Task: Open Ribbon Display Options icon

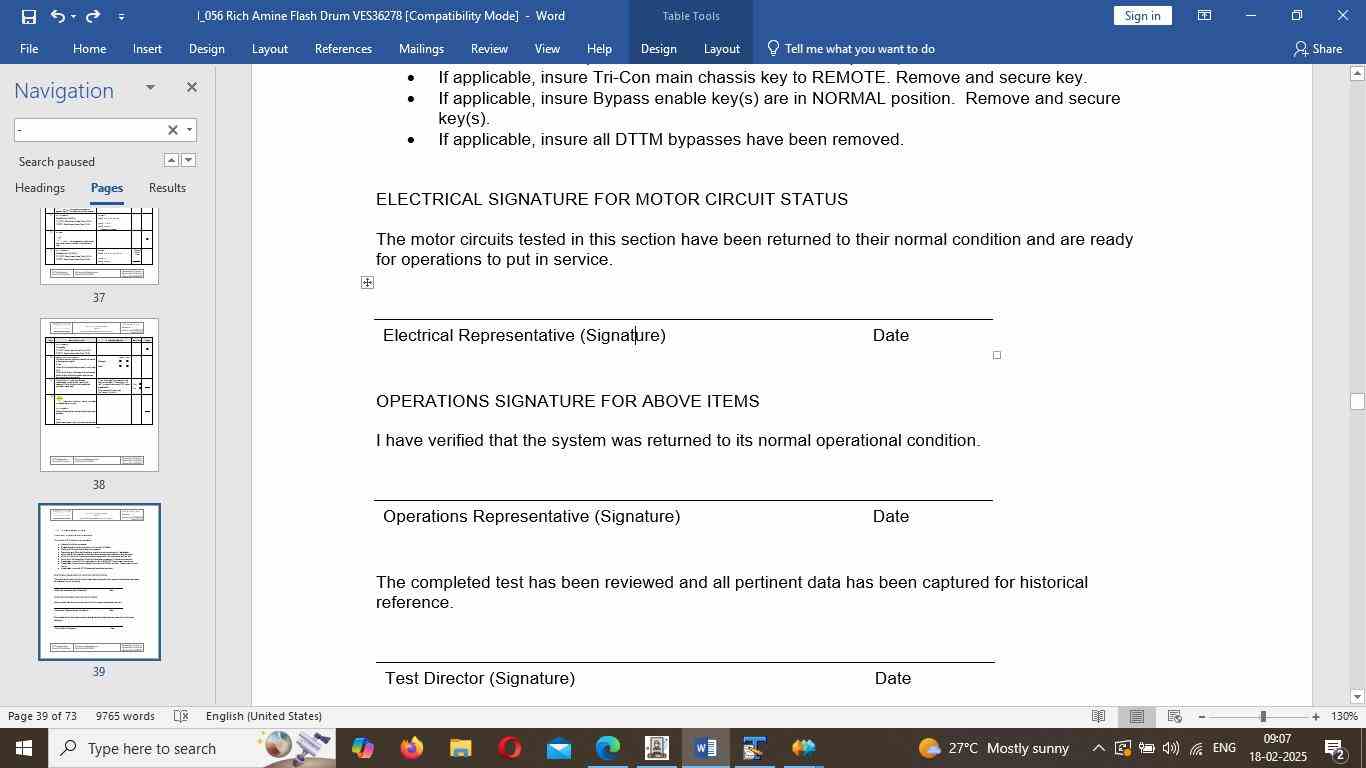Action: point(1204,16)
